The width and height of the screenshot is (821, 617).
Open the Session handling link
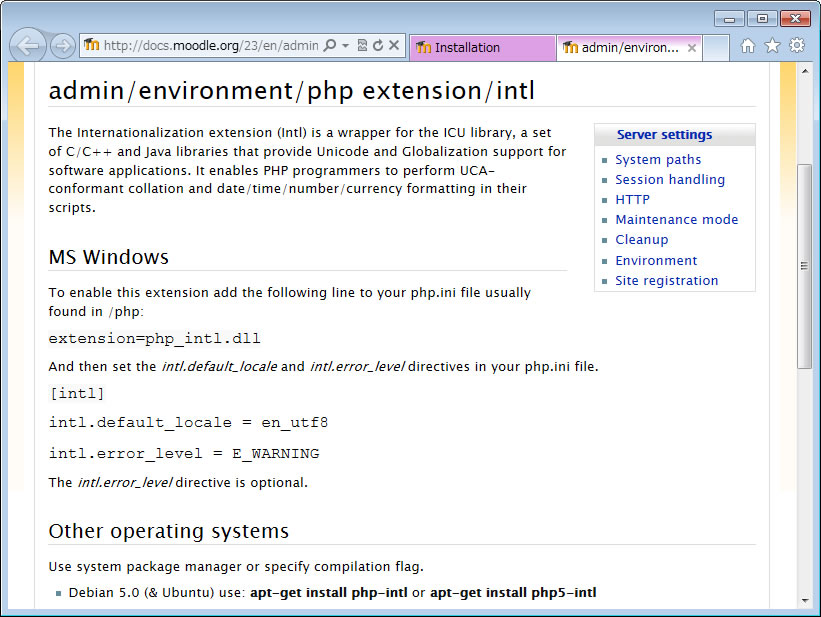tap(670, 179)
